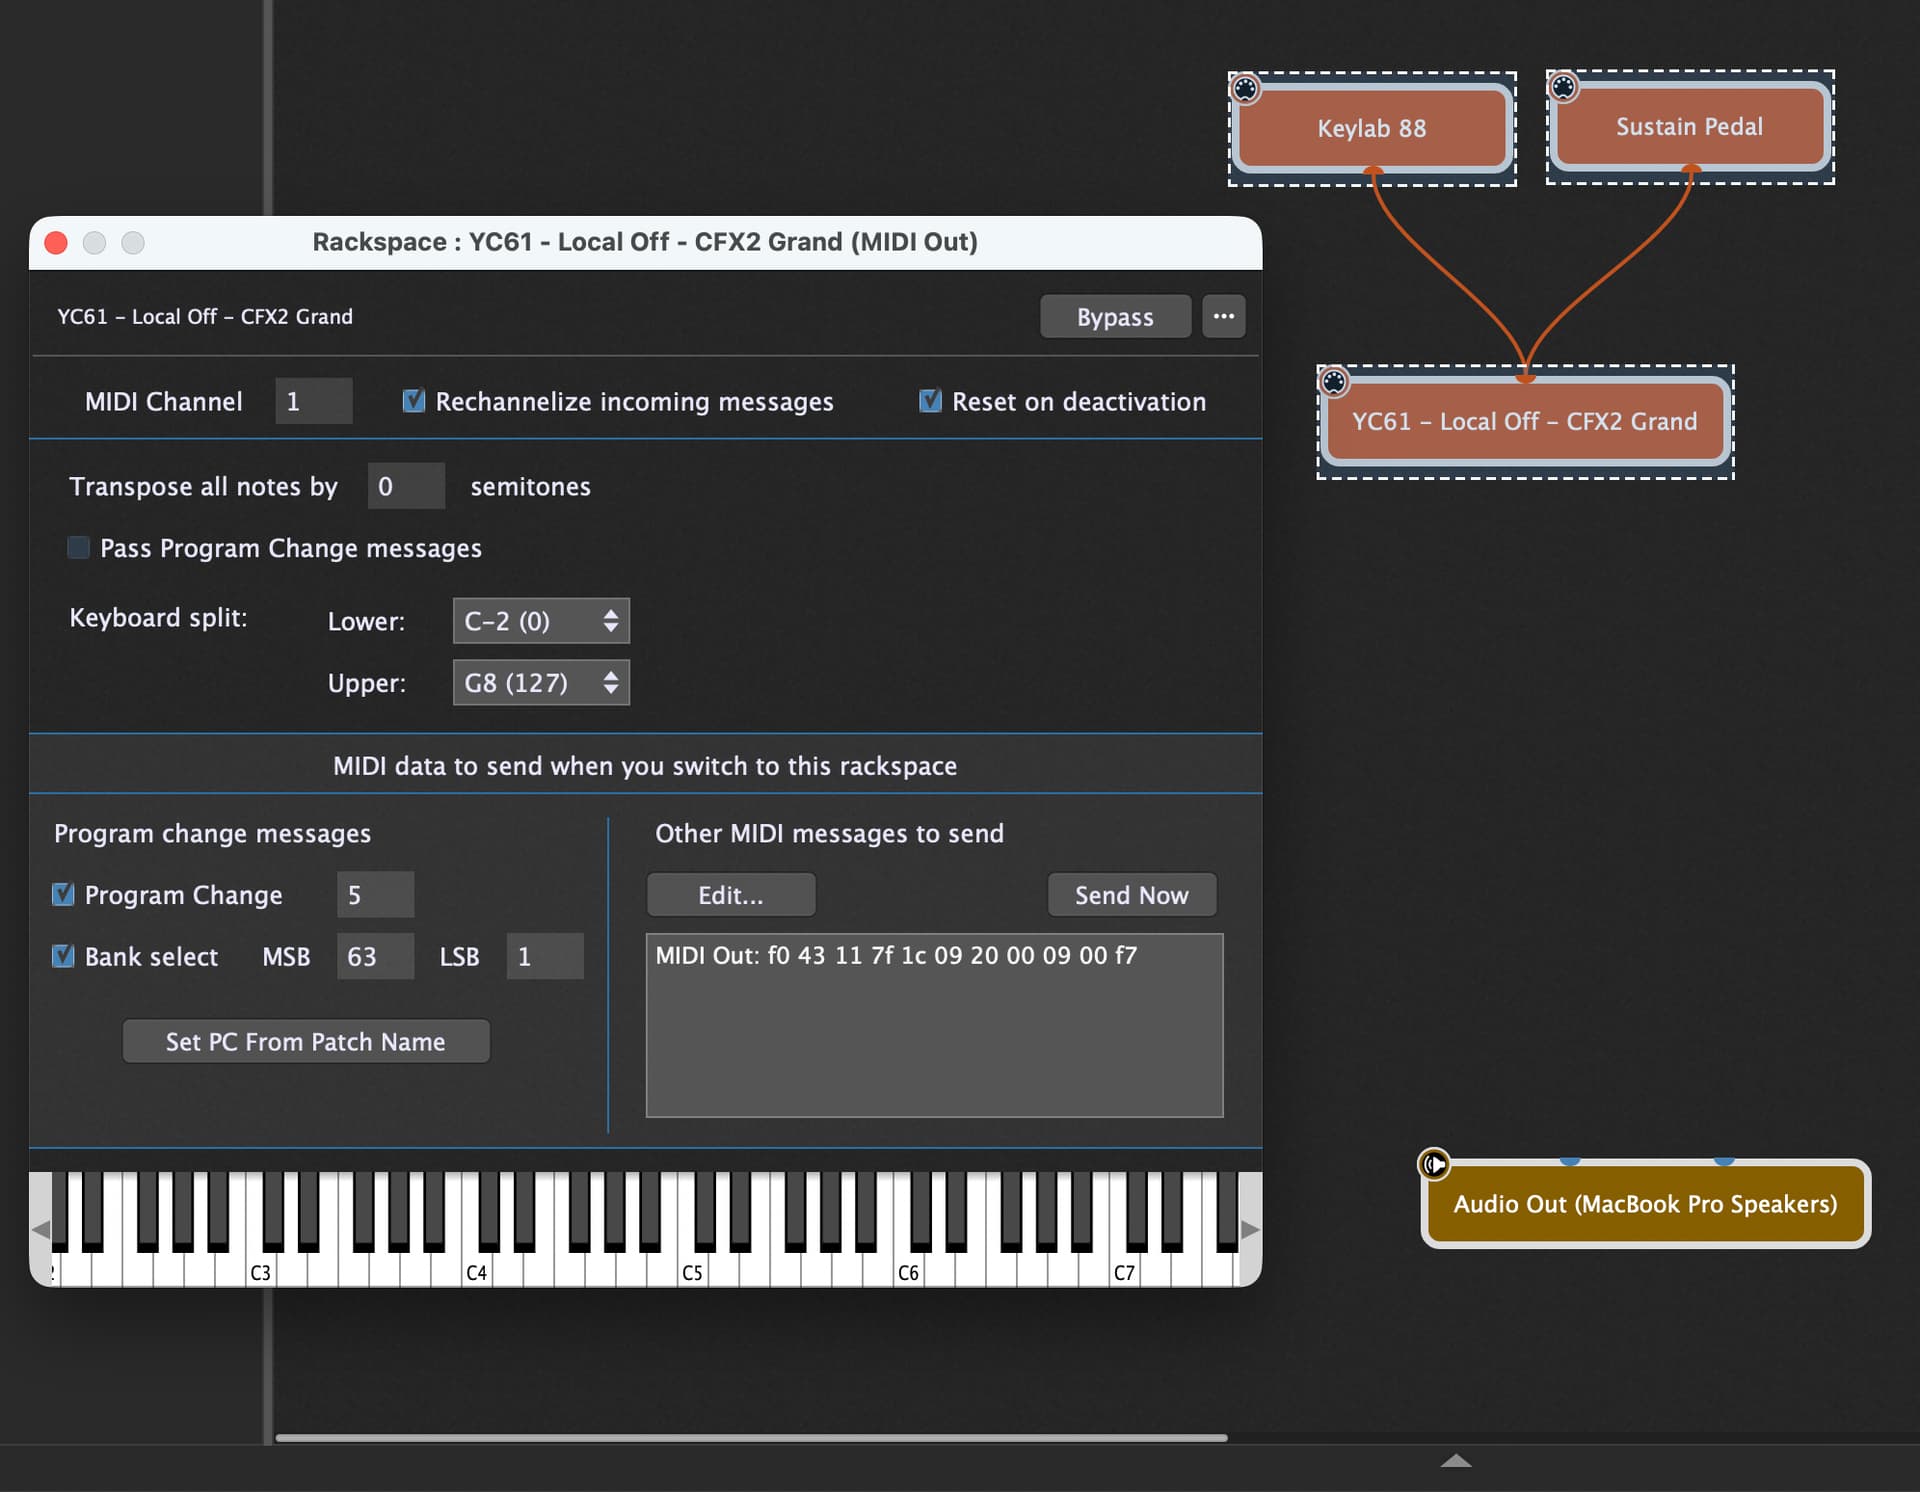This screenshot has width=1920, height=1492.
Task: Open the Upper keyboard split dropdown
Action: [541, 683]
